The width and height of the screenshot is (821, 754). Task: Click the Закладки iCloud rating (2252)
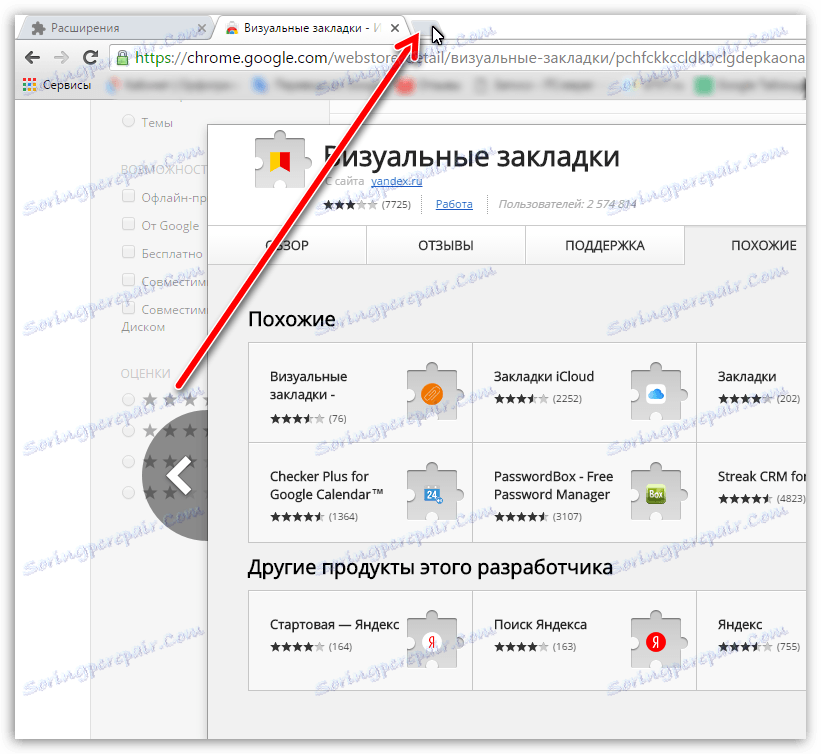(x=538, y=398)
